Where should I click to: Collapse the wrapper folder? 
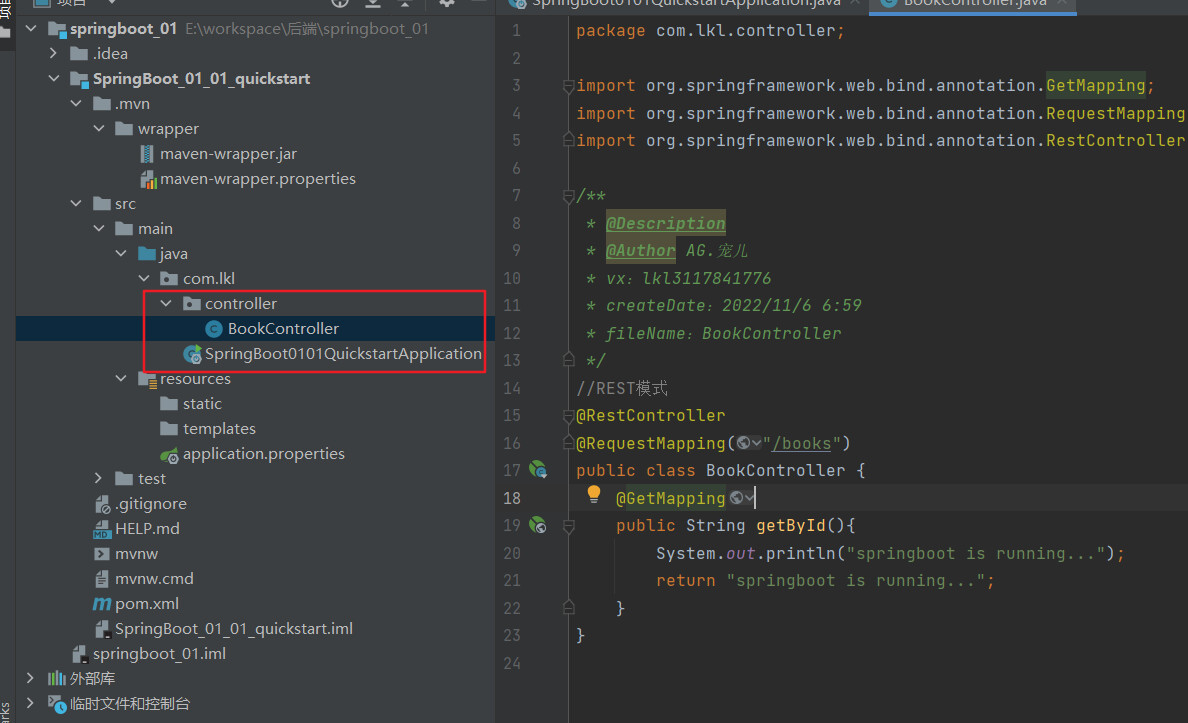(x=98, y=129)
